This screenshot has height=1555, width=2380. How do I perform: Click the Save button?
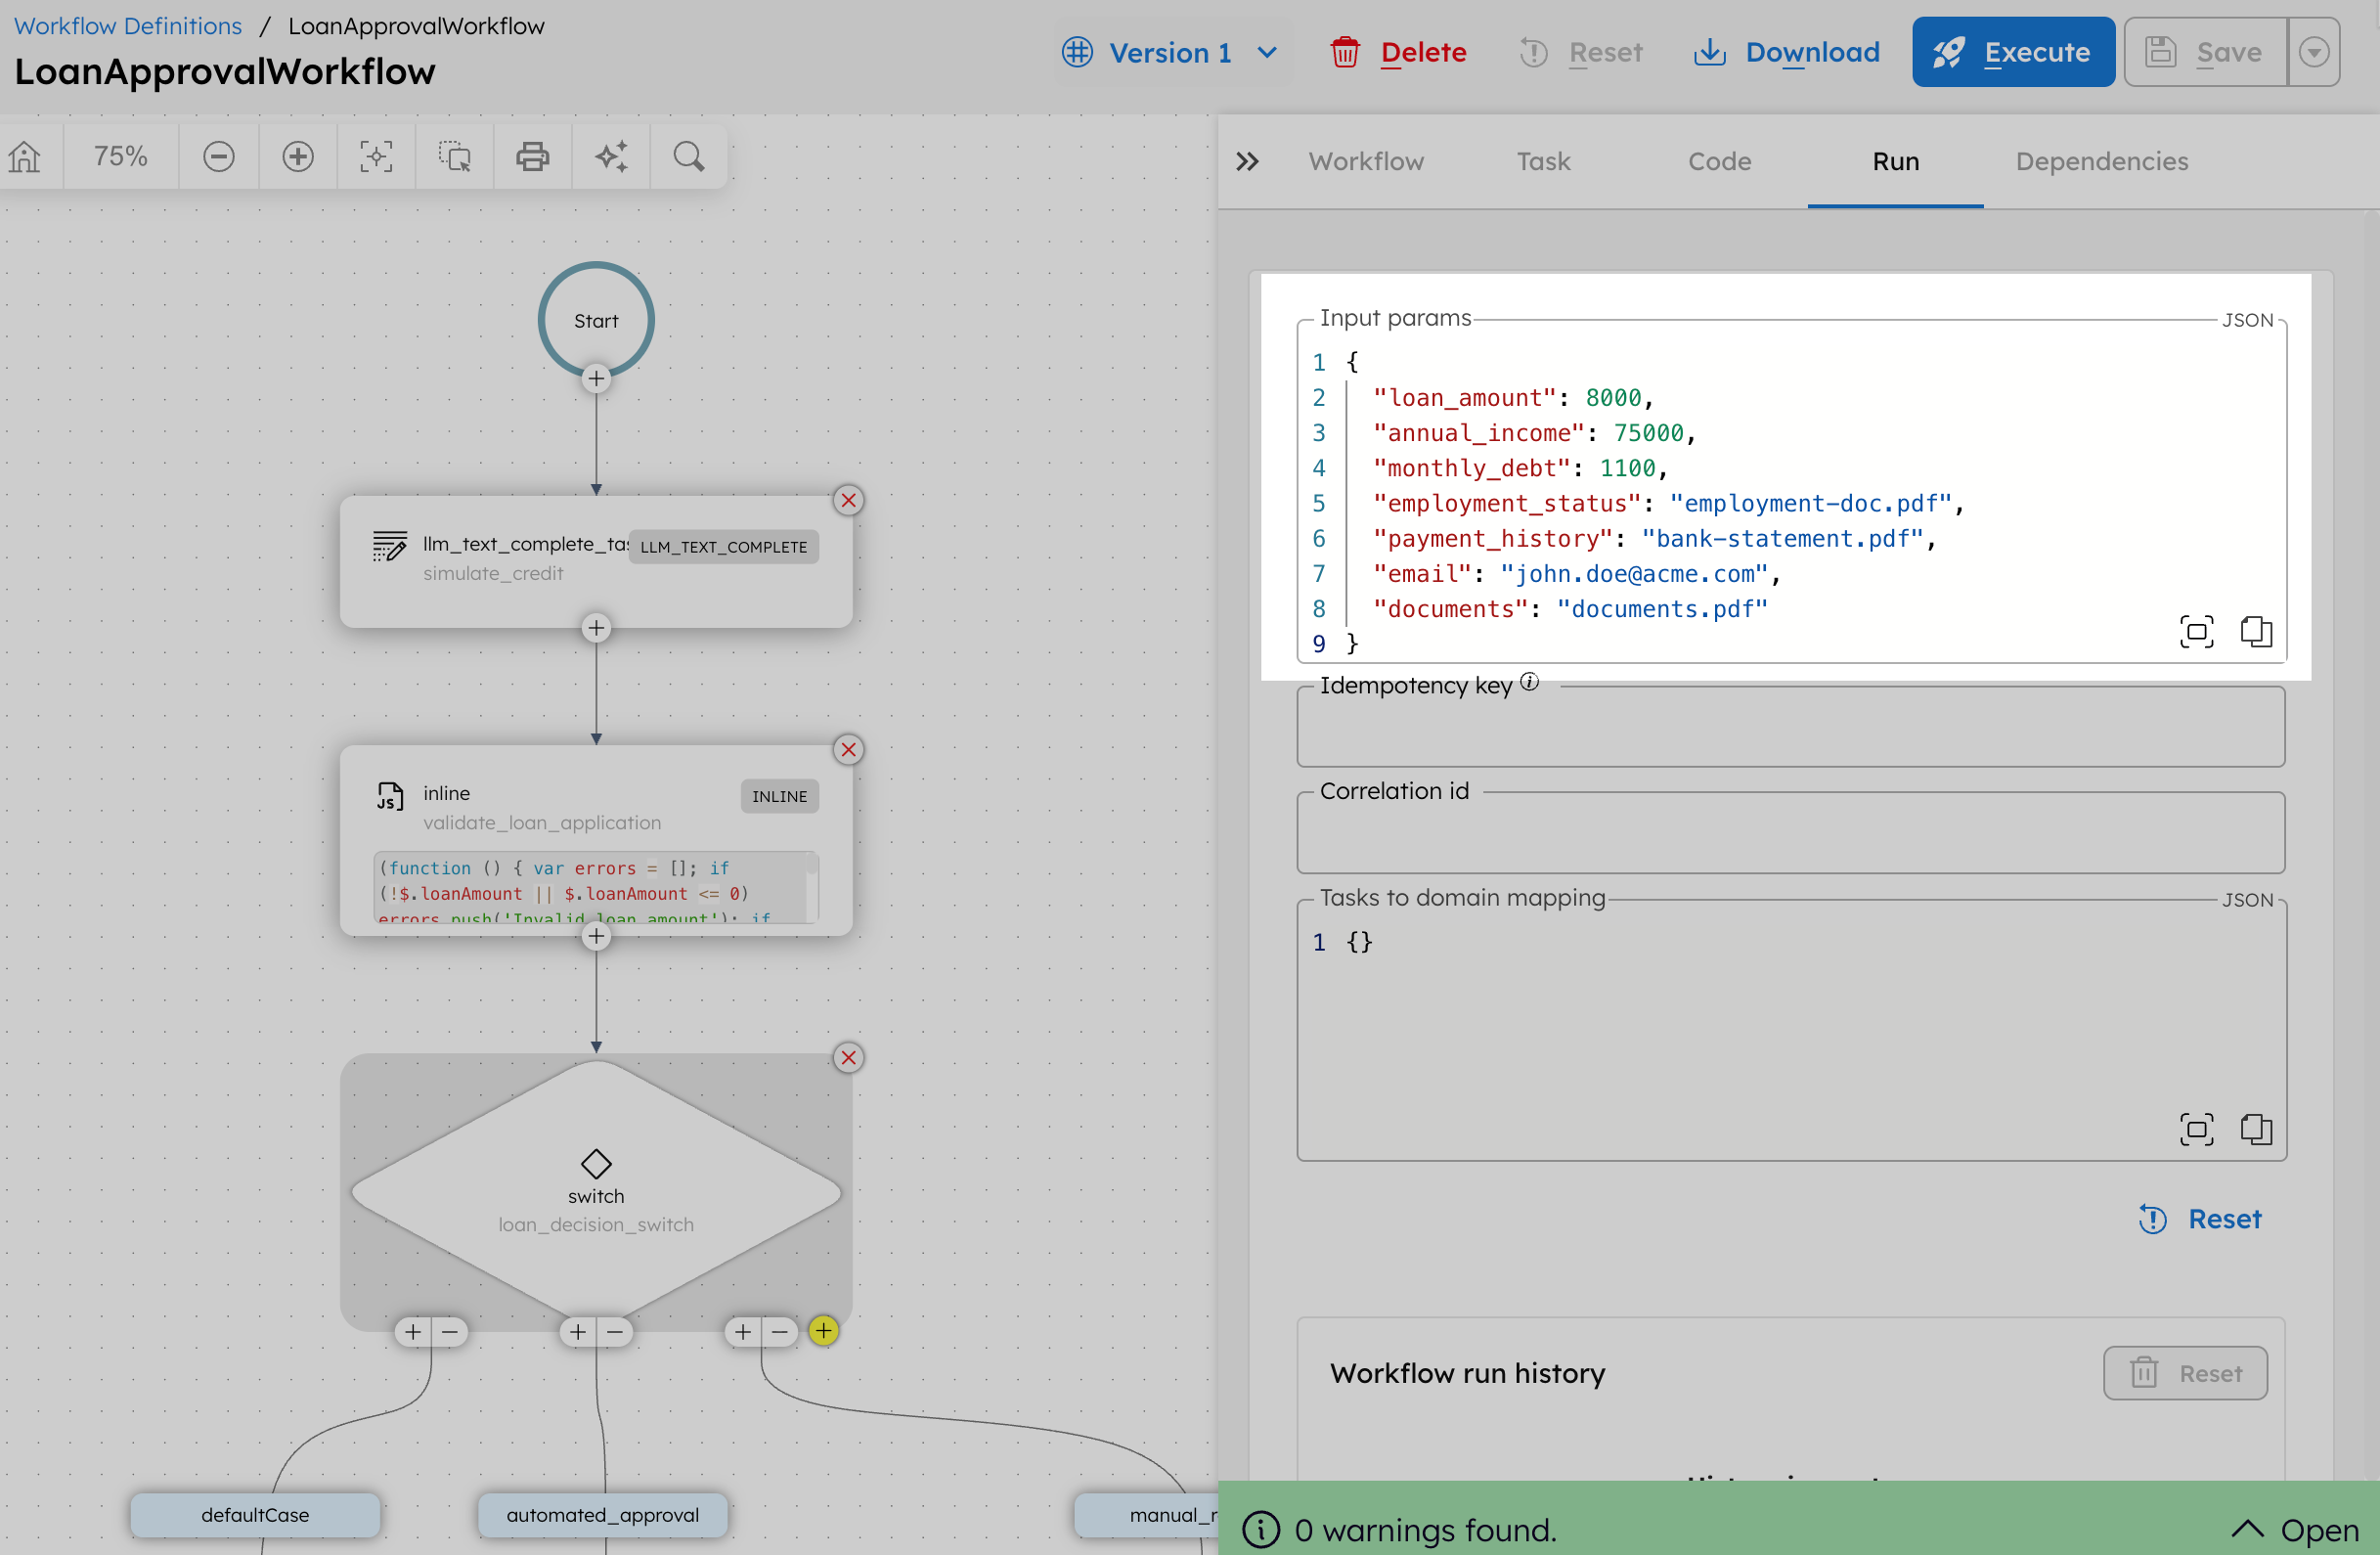[x=2205, y=52]
